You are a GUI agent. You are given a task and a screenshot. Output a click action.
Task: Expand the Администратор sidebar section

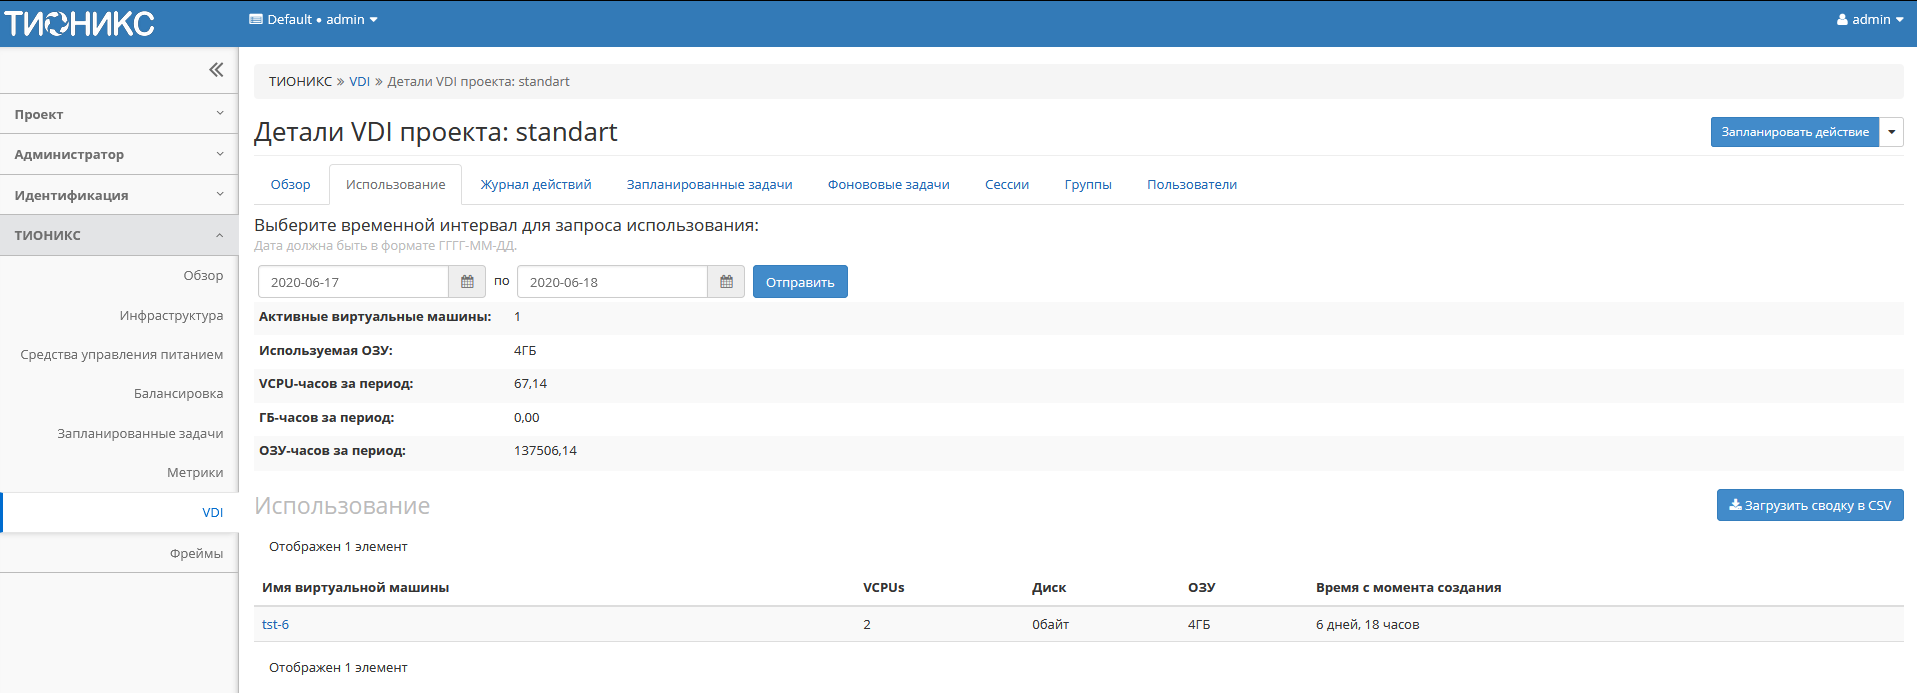(118, 154)
